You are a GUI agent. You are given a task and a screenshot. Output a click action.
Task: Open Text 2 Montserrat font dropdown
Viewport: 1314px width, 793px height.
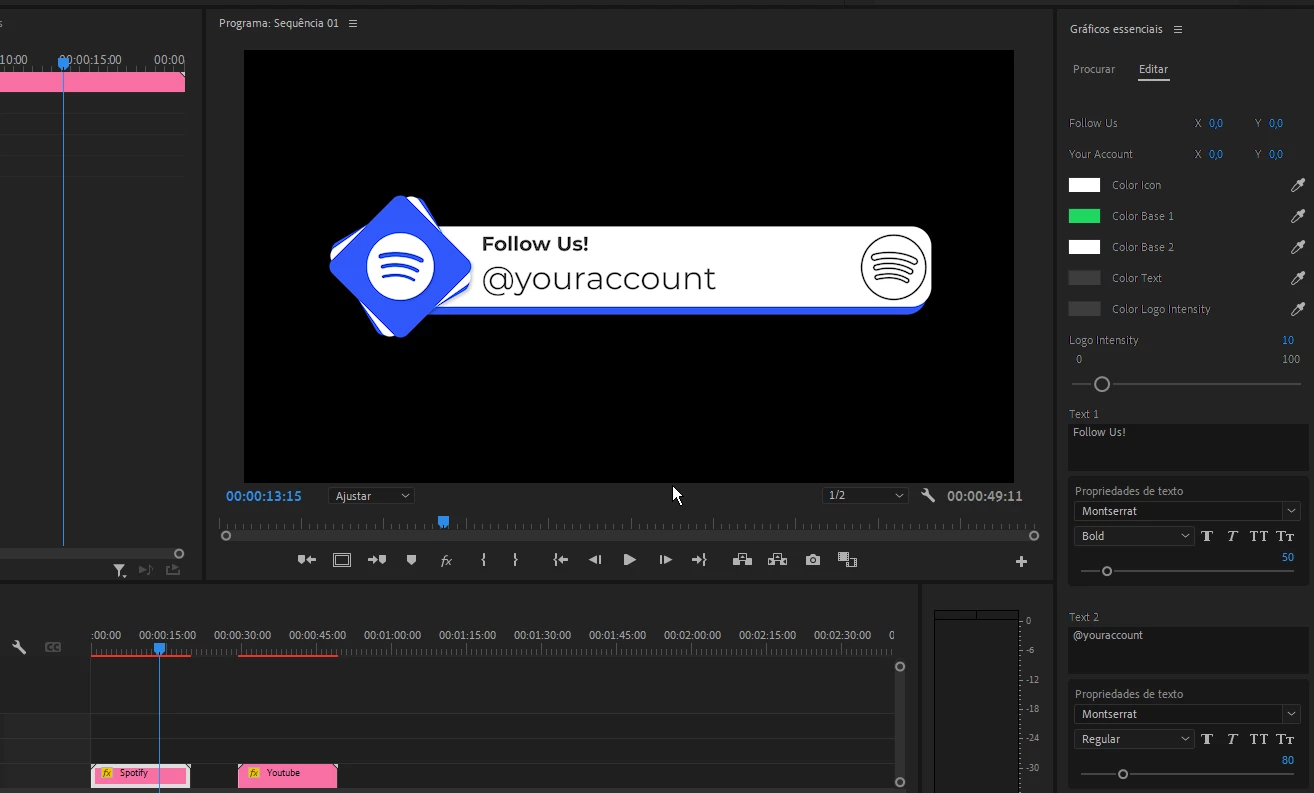1187,714
